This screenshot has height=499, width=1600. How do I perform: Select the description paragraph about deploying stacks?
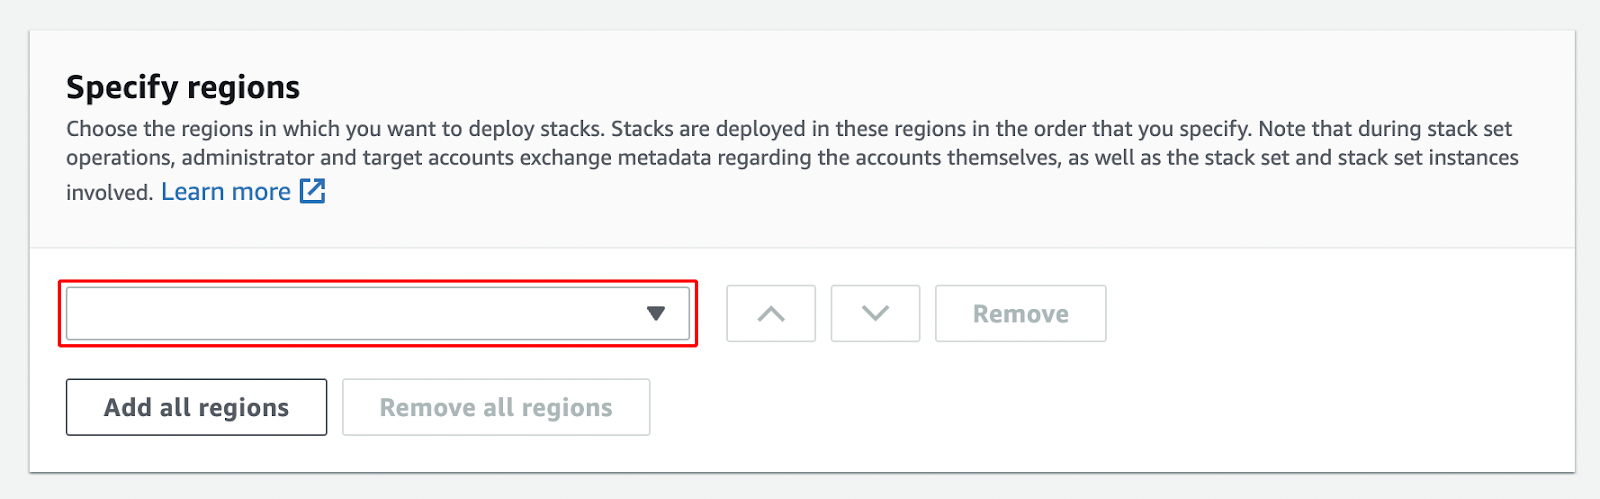click(x=792, y=160)
